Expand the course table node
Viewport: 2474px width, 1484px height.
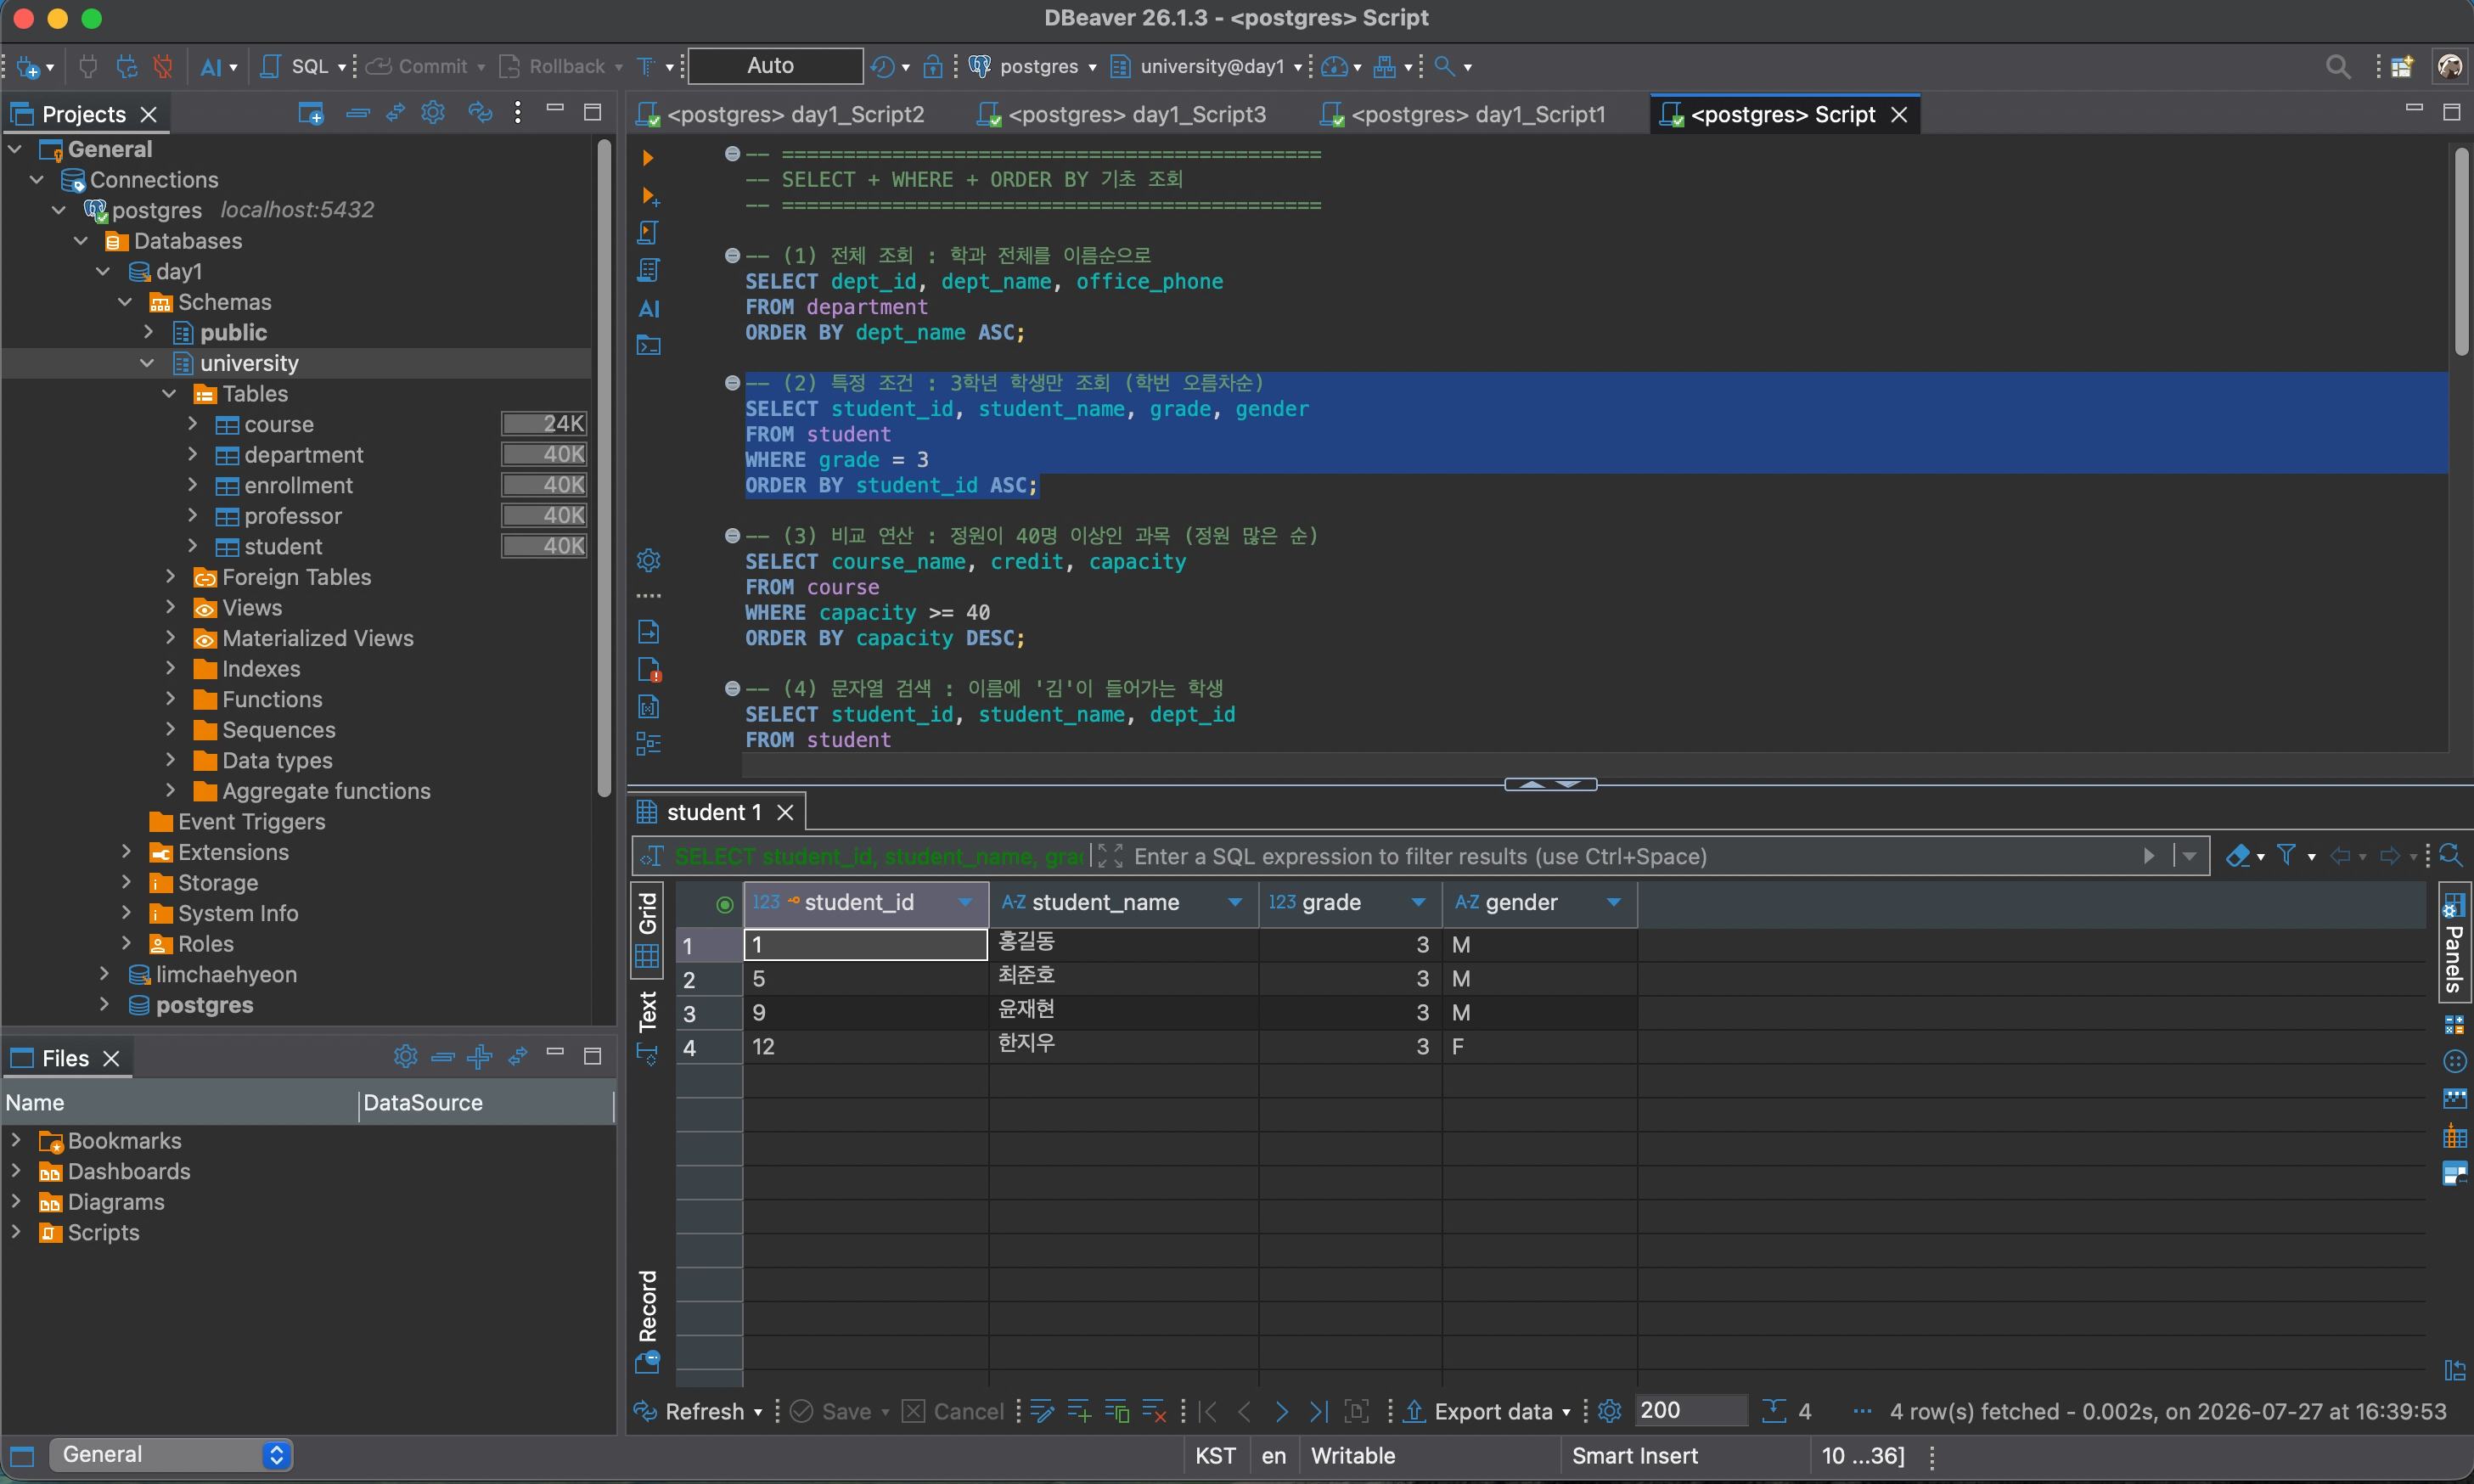(193, 424)
